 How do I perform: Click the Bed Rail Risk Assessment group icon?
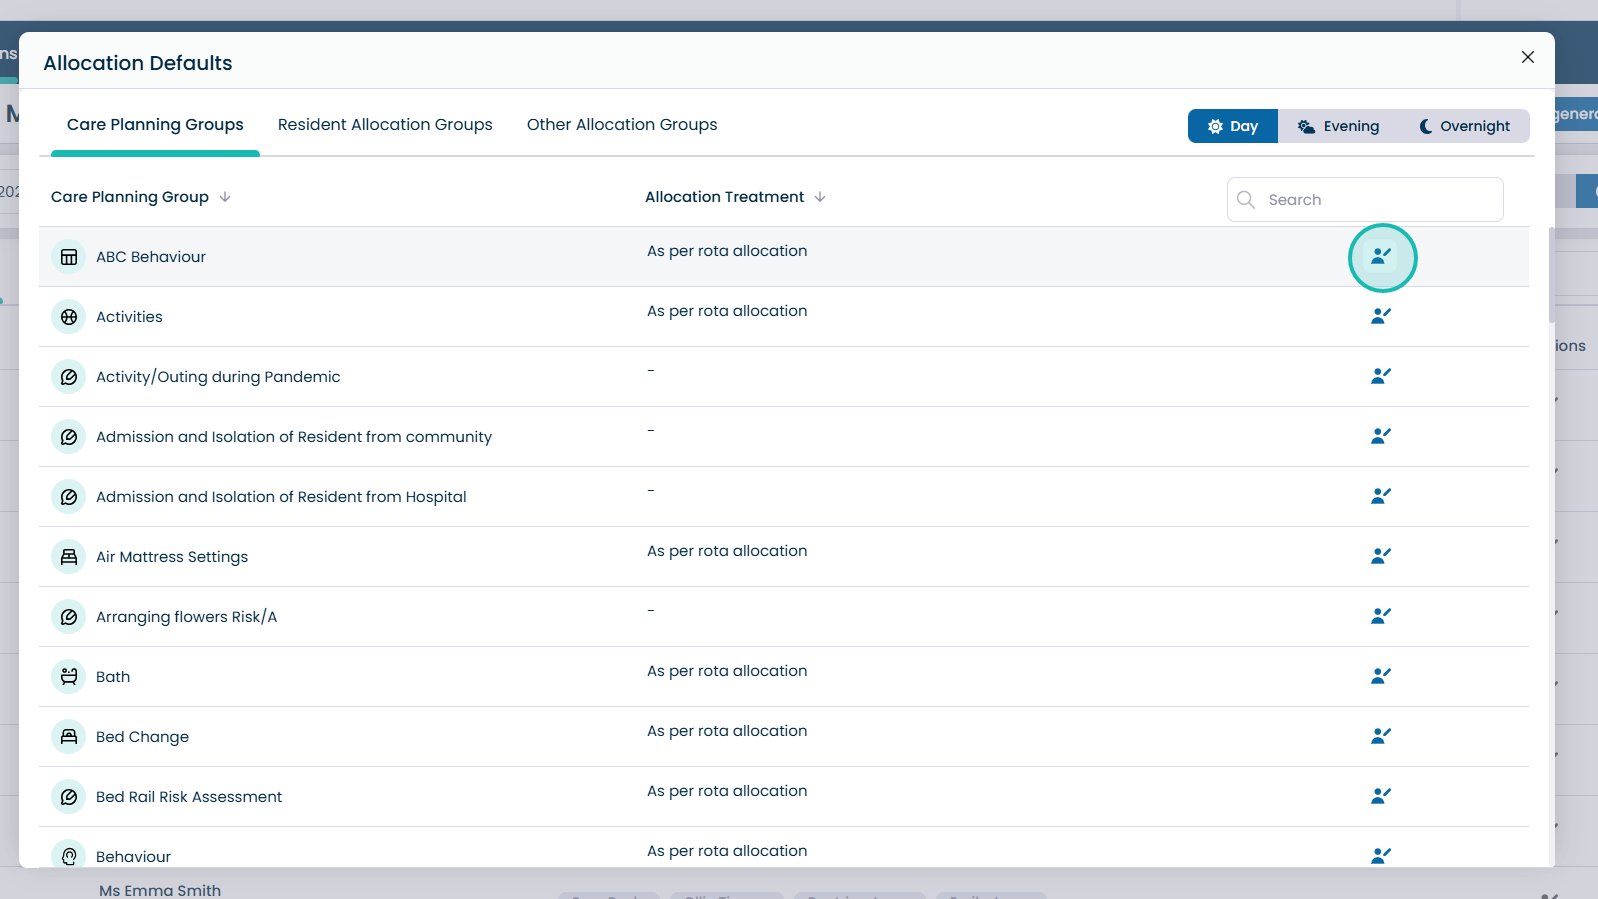pos(69,797)
